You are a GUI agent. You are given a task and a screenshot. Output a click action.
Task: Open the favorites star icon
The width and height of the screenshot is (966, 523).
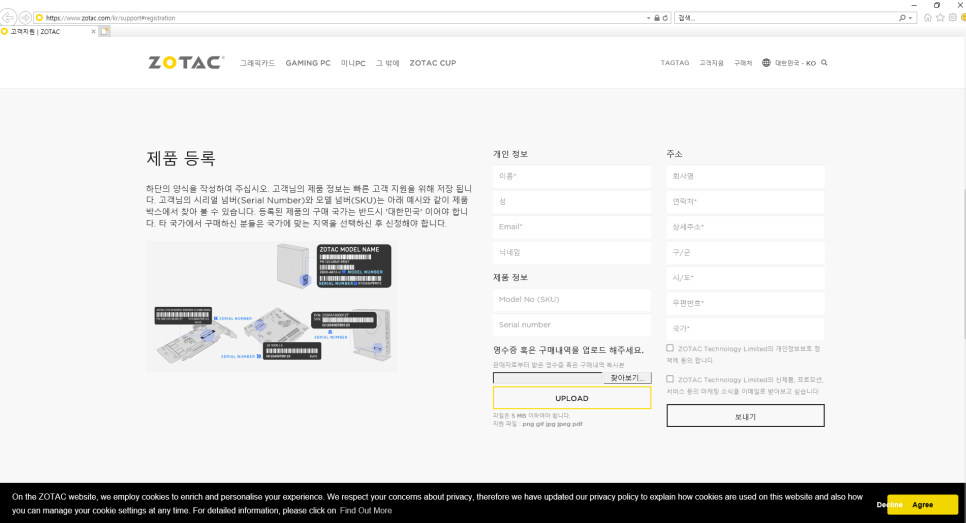pyautogui.click(x=940, y=18)
